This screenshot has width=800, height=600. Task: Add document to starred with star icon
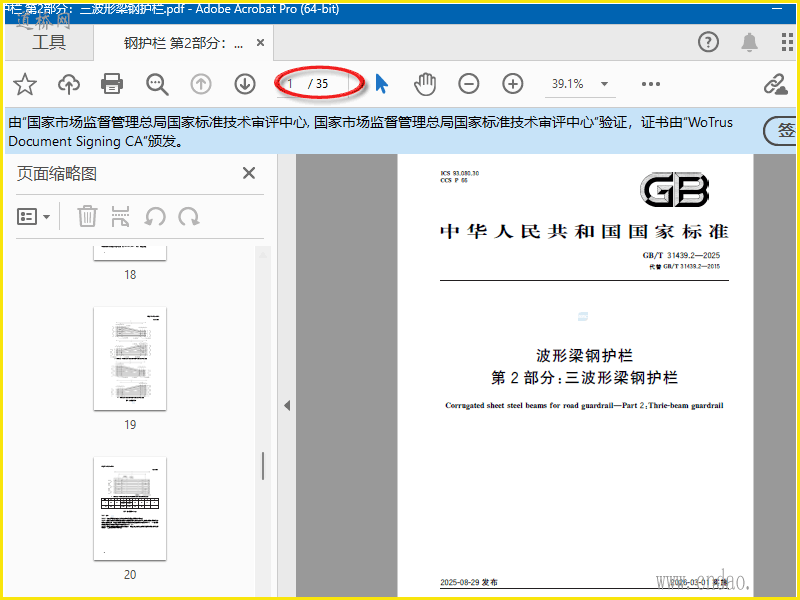click(24, 84)
